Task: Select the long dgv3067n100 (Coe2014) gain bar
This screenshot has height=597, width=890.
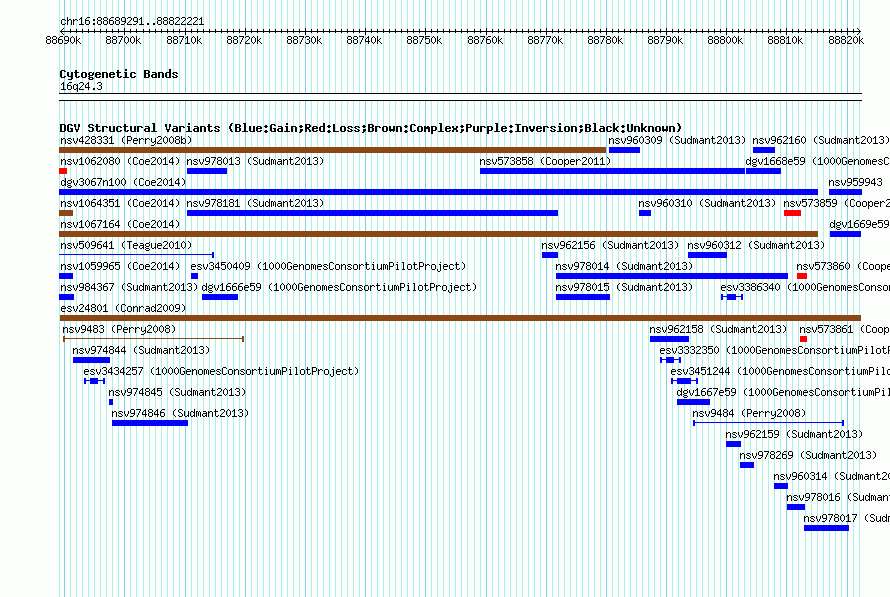Action: coord(439,192)
